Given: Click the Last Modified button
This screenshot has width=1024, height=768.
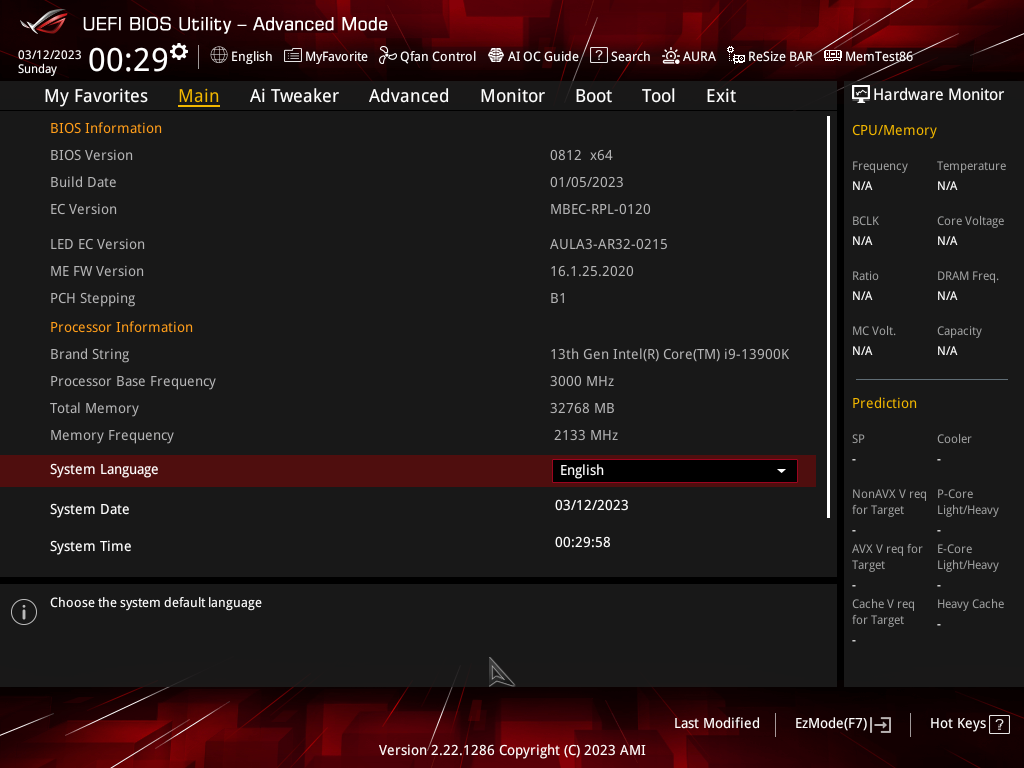Looking at the screenshot, I should coord(716,724).
